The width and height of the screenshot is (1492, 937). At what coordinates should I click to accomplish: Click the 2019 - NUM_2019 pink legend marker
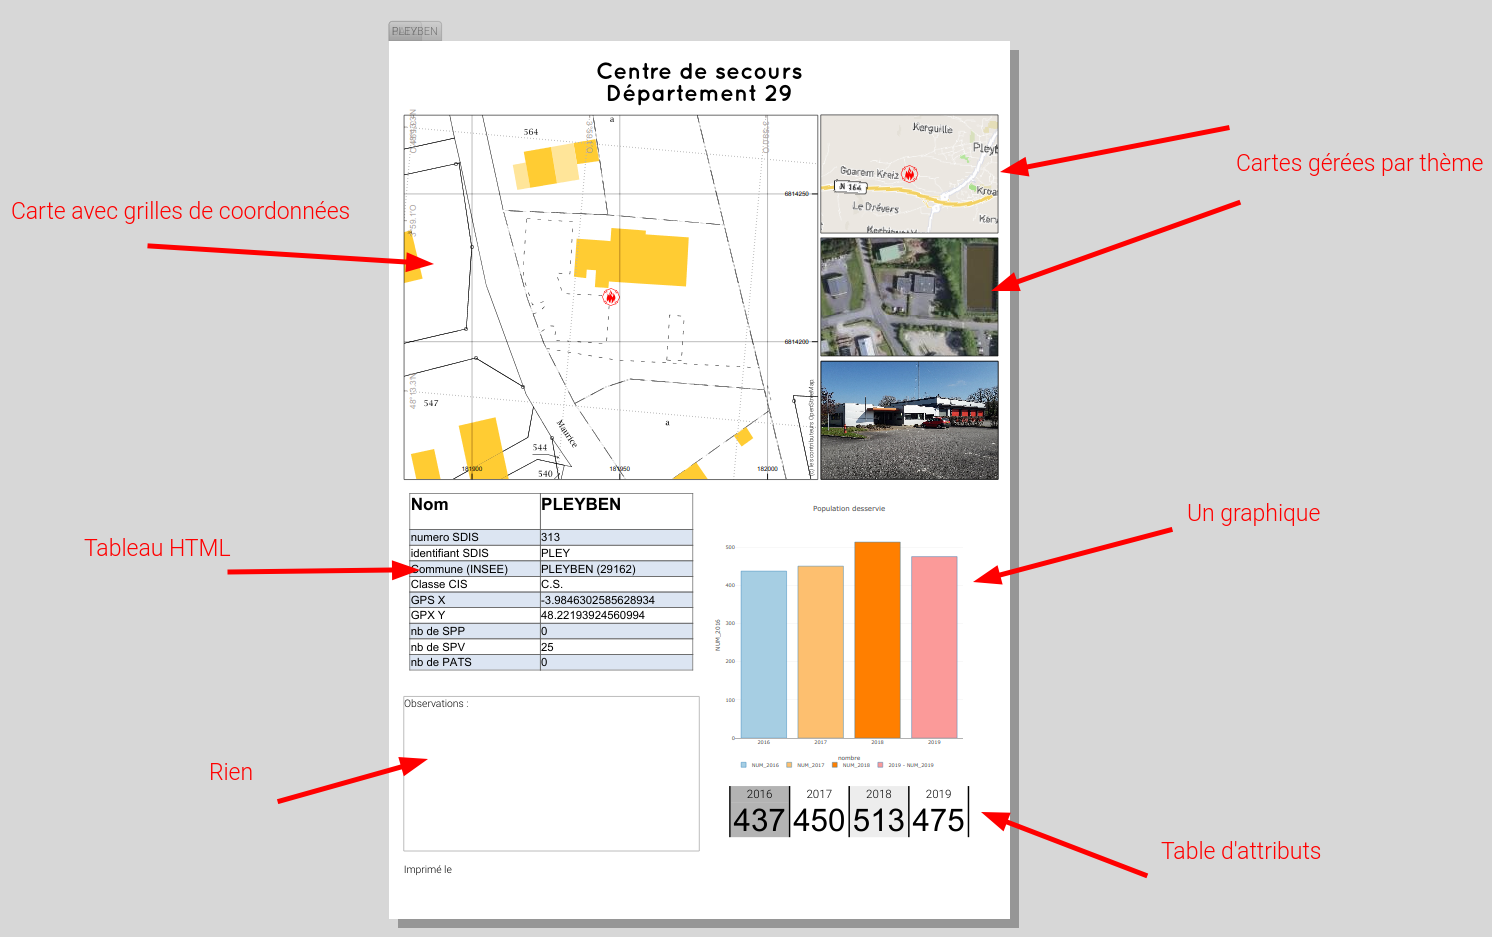pos(881,765)
